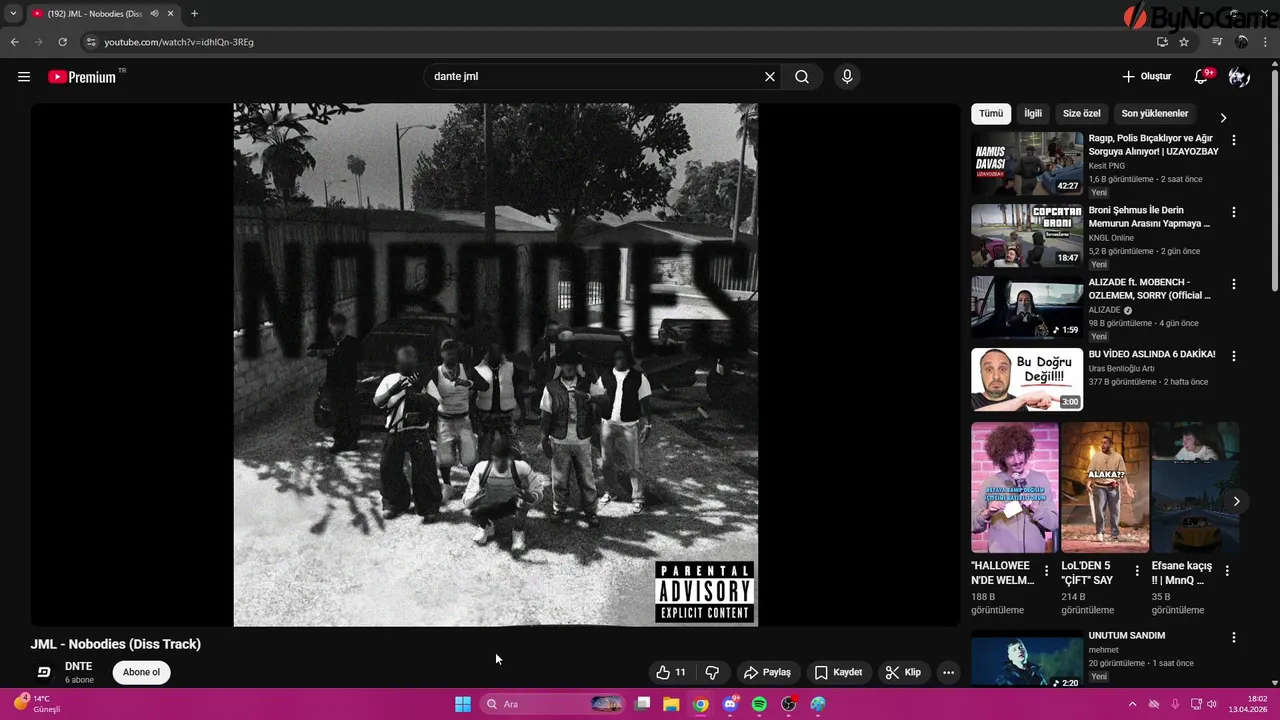1280x720 pixels.
Task: Open a new browser tab
Action: pyautogui.click(x=194, y=14)
